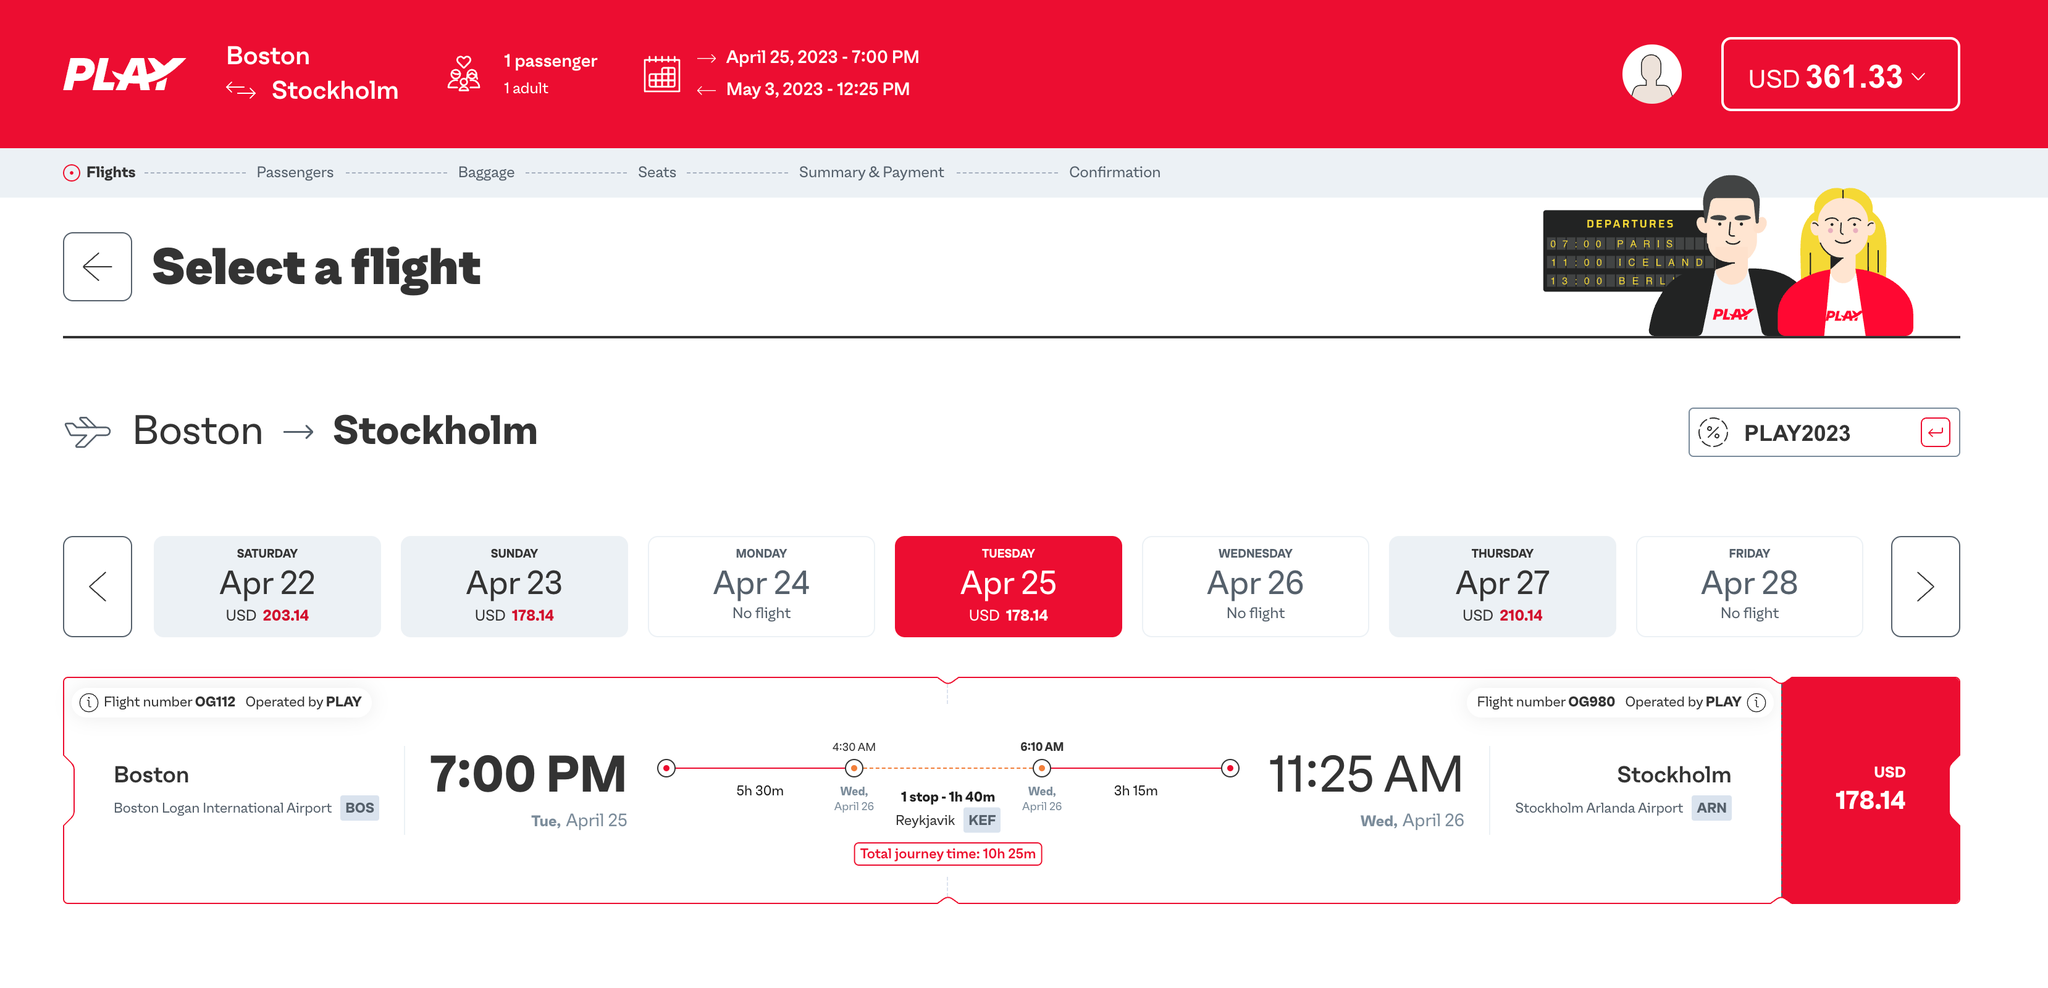Select the Apr 22 departure date

[266, 586]
